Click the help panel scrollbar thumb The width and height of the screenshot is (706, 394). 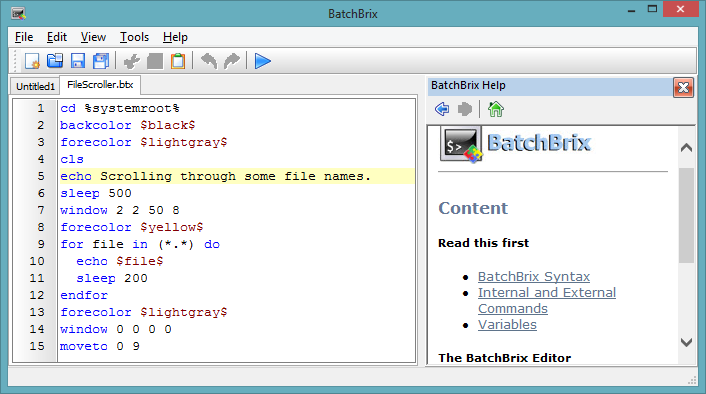tap(686, 215)
